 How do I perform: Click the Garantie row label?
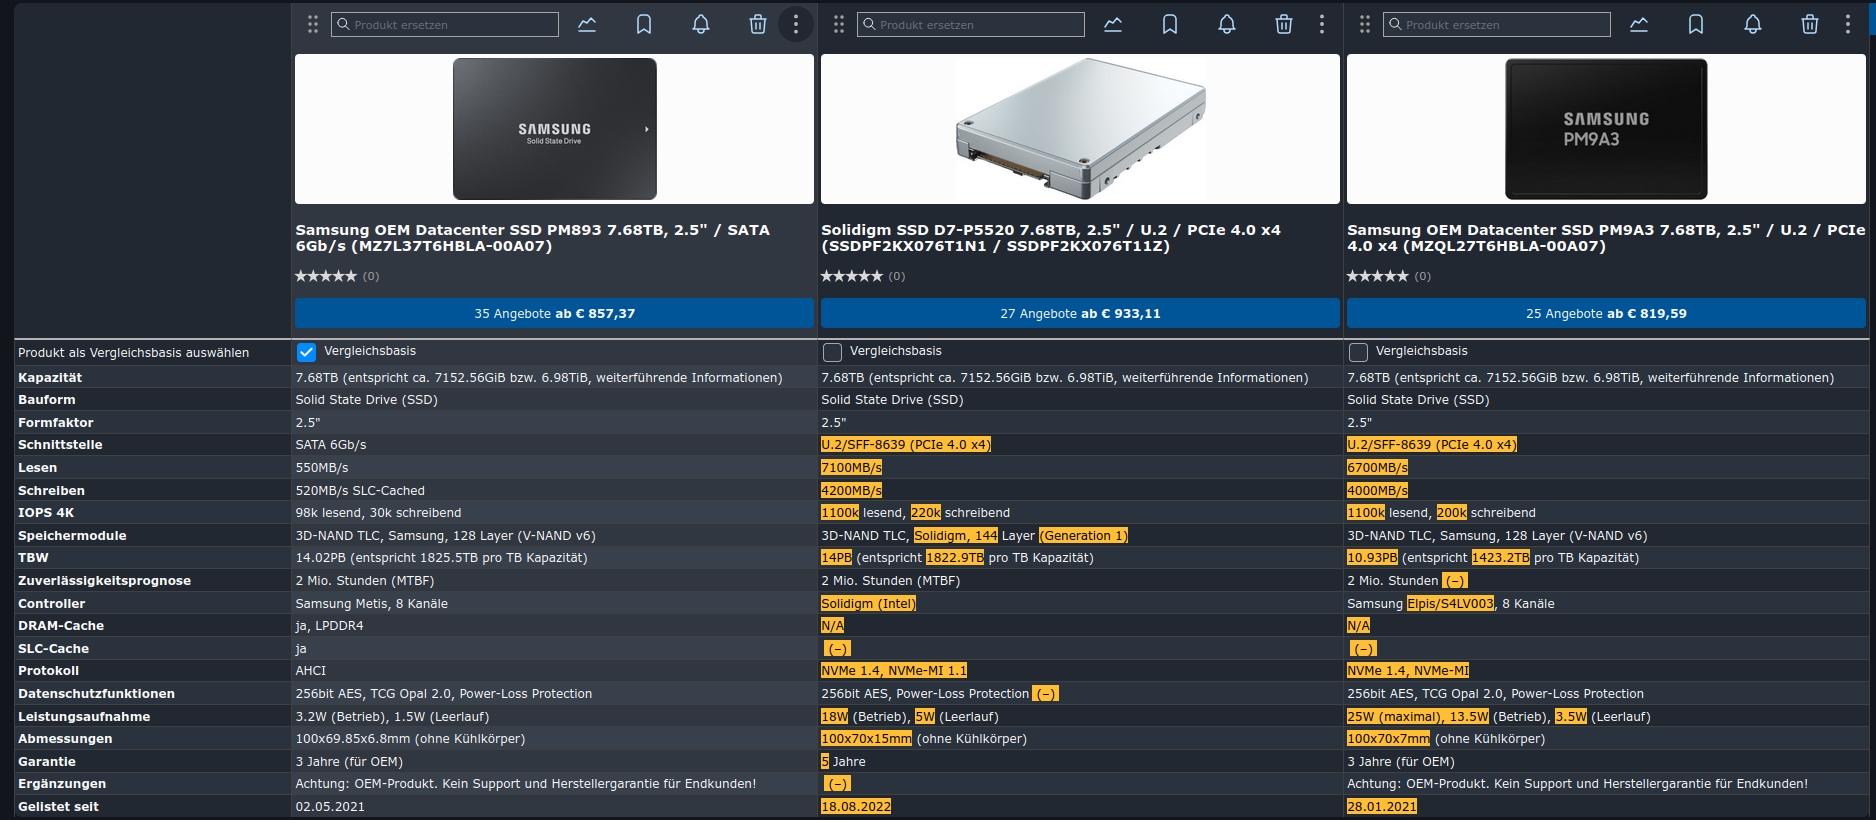[47, 762]
